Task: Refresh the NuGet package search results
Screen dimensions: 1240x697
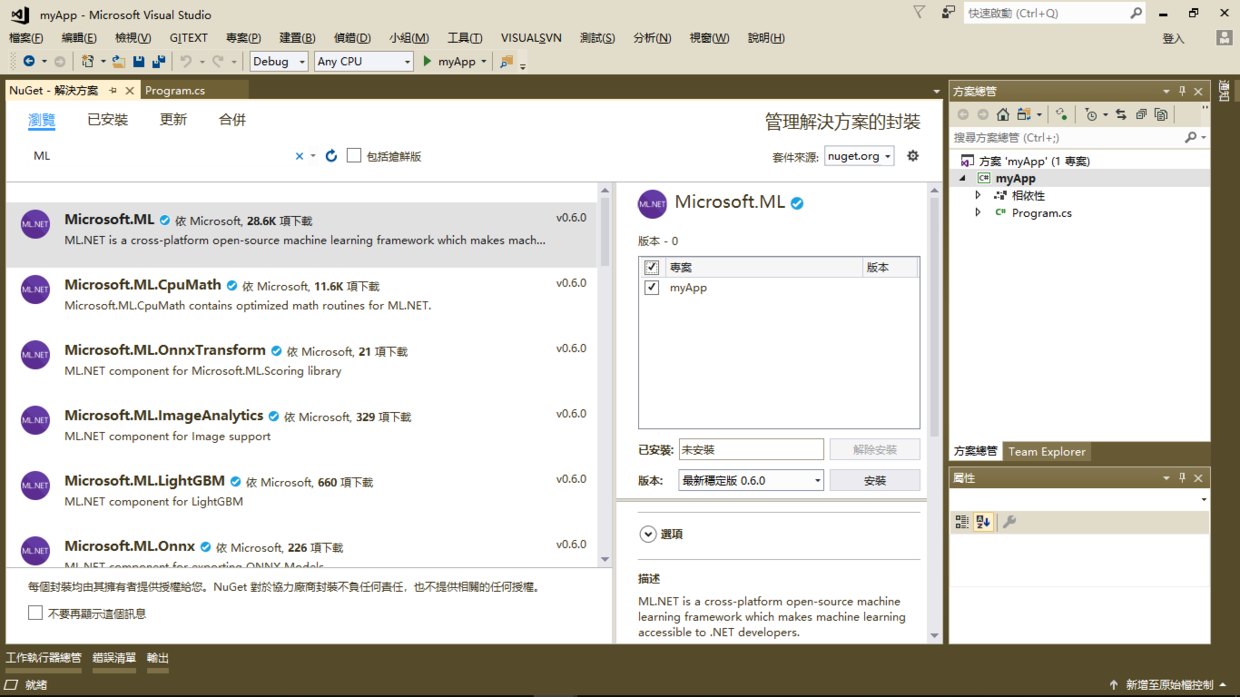Action: 331,156
